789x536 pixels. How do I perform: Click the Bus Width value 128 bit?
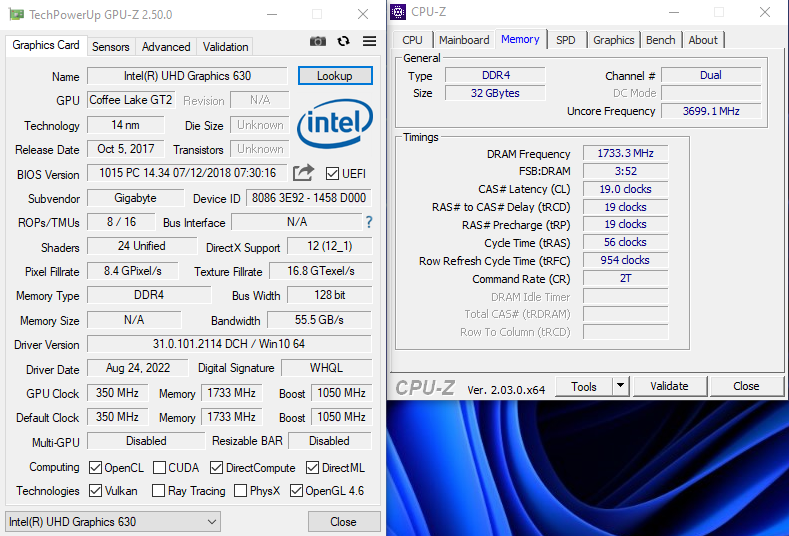pos(330,295)
